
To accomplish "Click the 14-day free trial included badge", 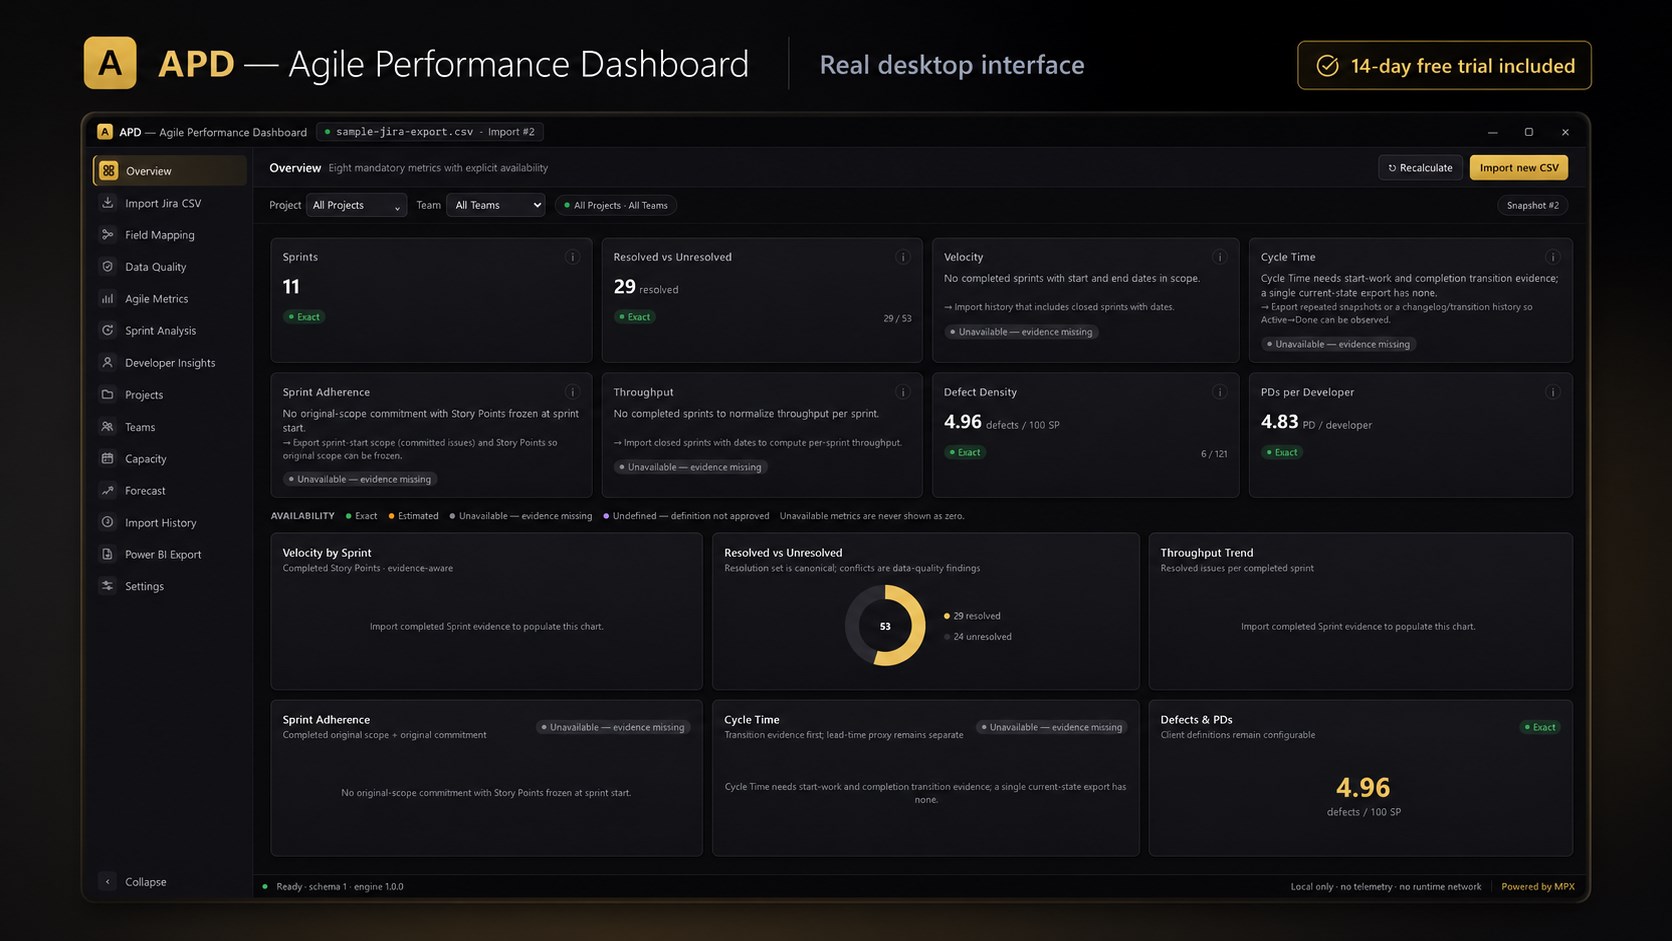I will pos(1444,66).
